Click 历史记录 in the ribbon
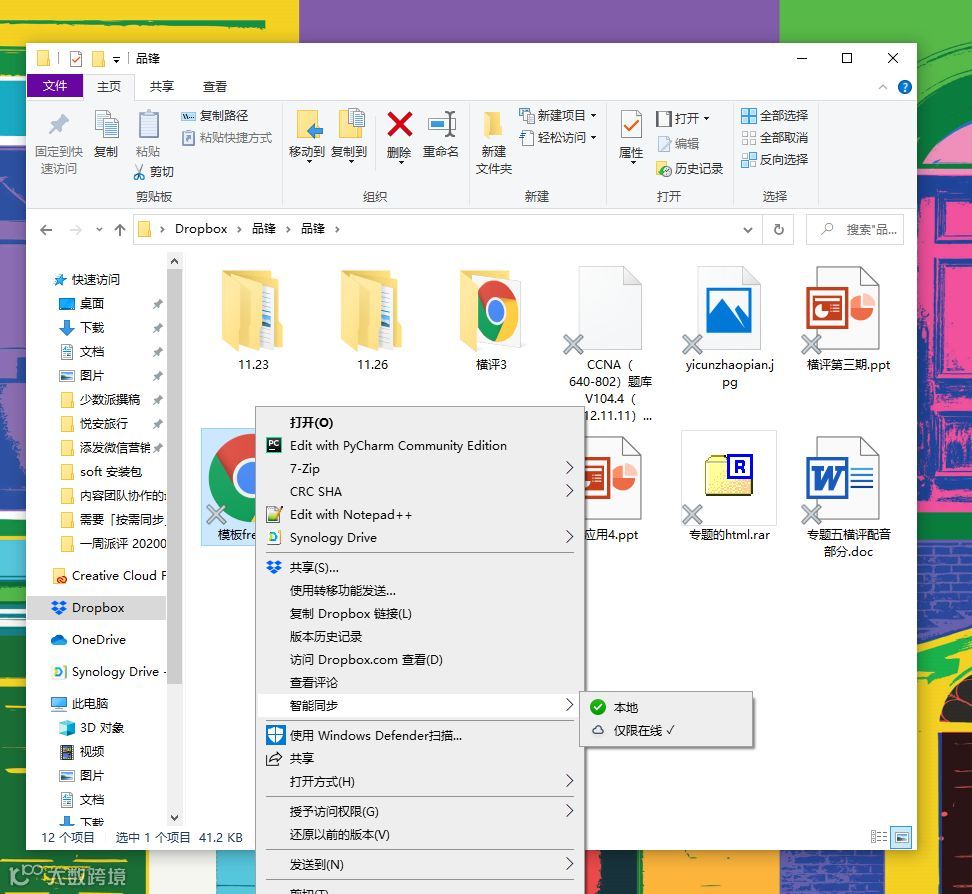Viewport: 972px width, 894px height. (690, 169)
